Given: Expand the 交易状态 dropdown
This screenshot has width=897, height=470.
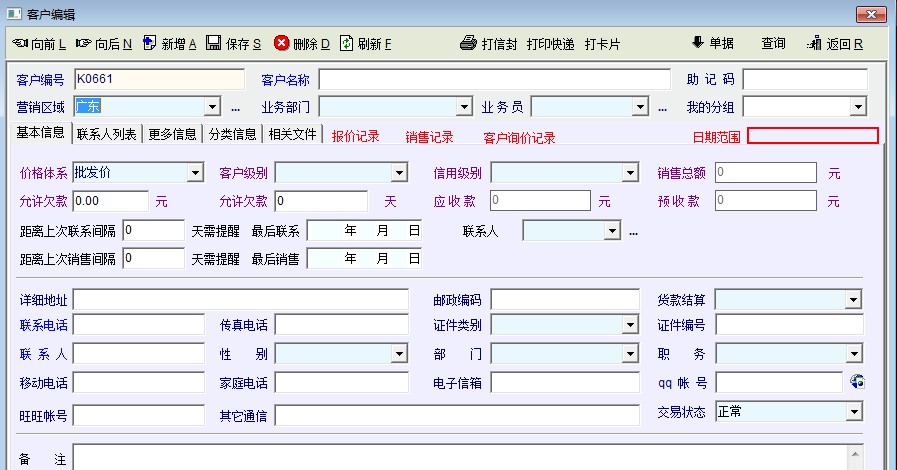Looking at the screenshot, I should point(853,412).
